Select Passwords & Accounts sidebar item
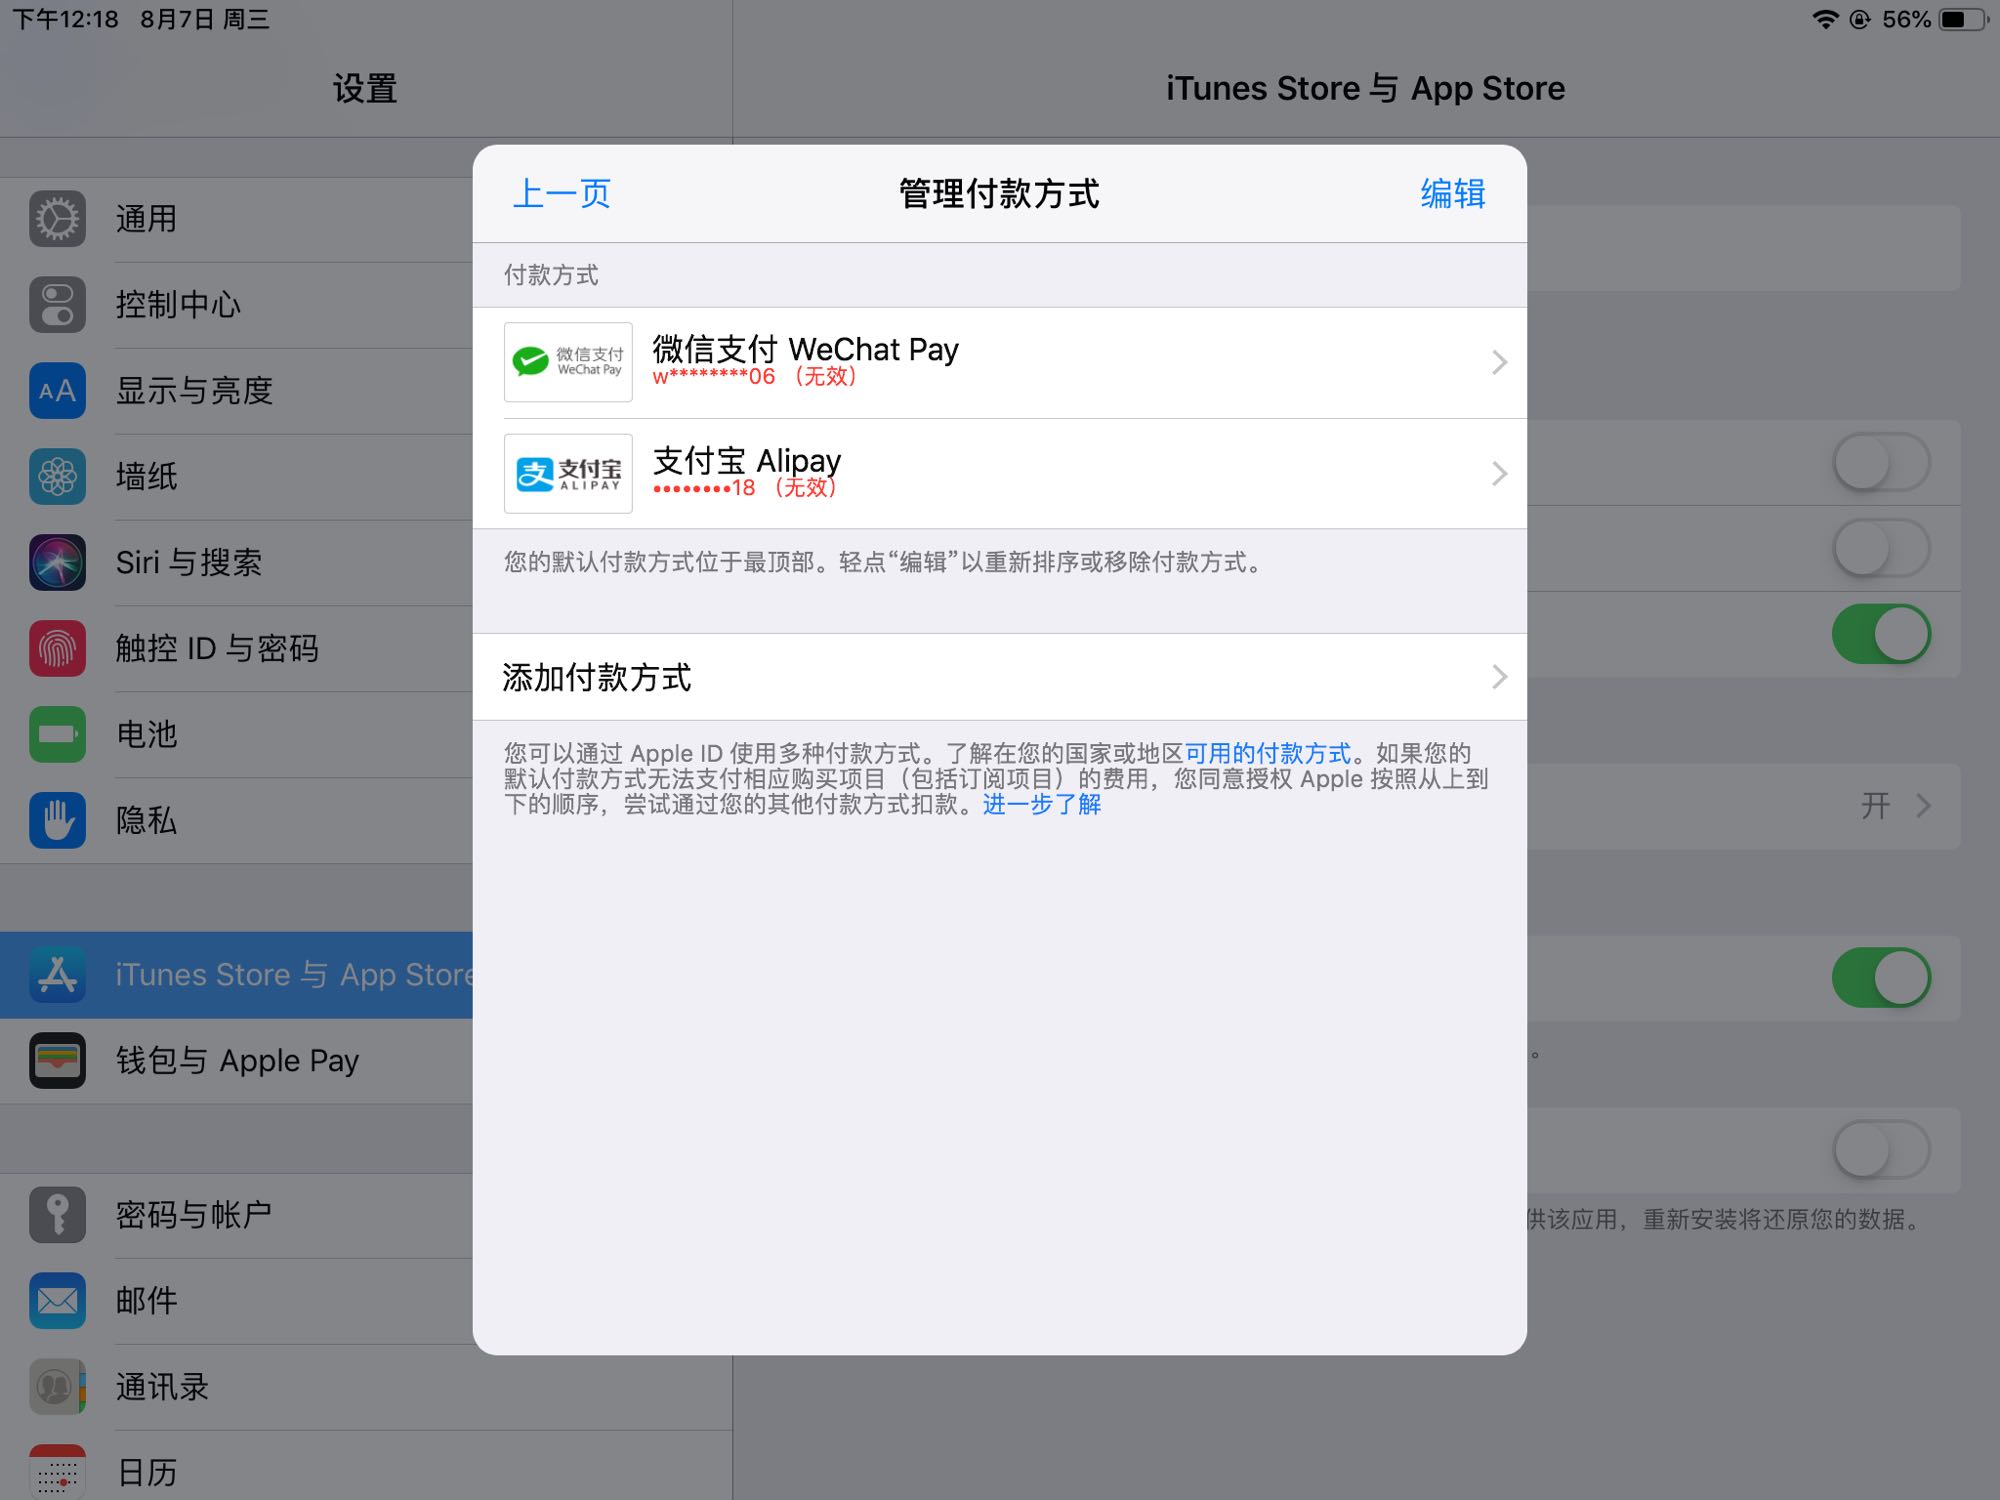This screenshot has height=1500, width=2000. click(193, 1215)
